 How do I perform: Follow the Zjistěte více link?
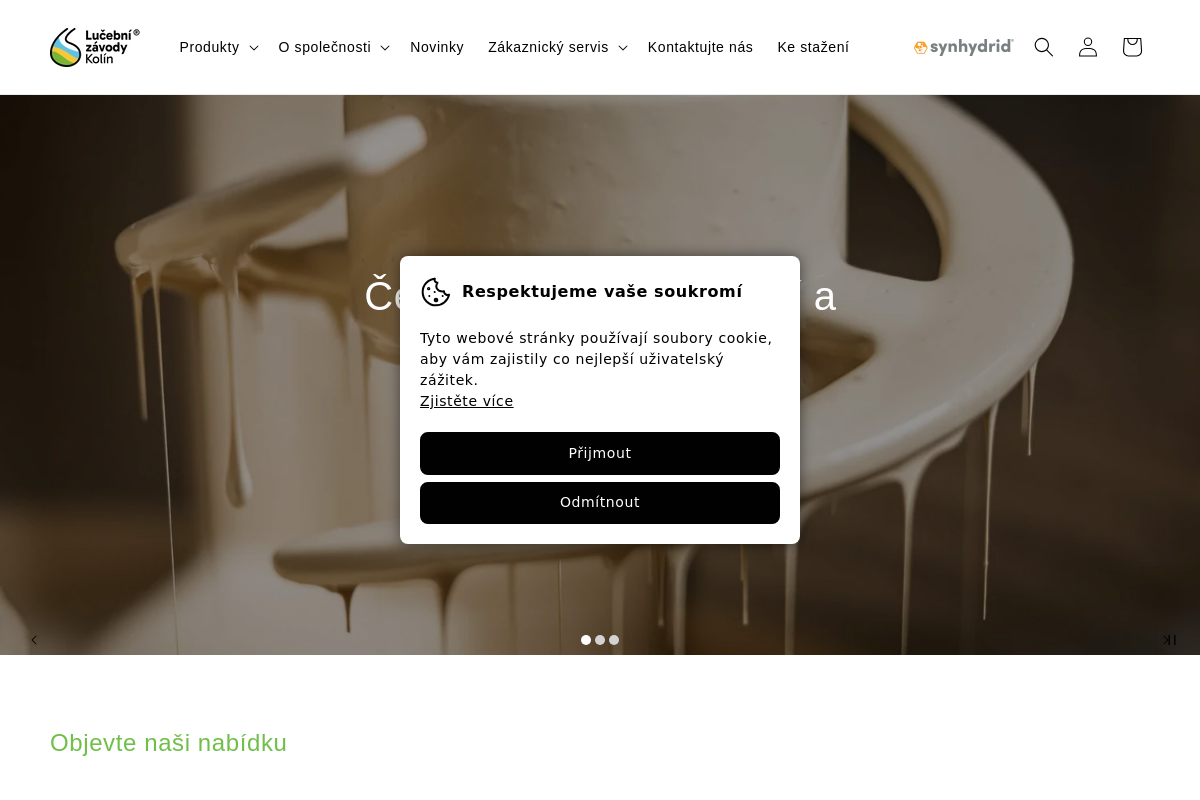pos(467,401)
